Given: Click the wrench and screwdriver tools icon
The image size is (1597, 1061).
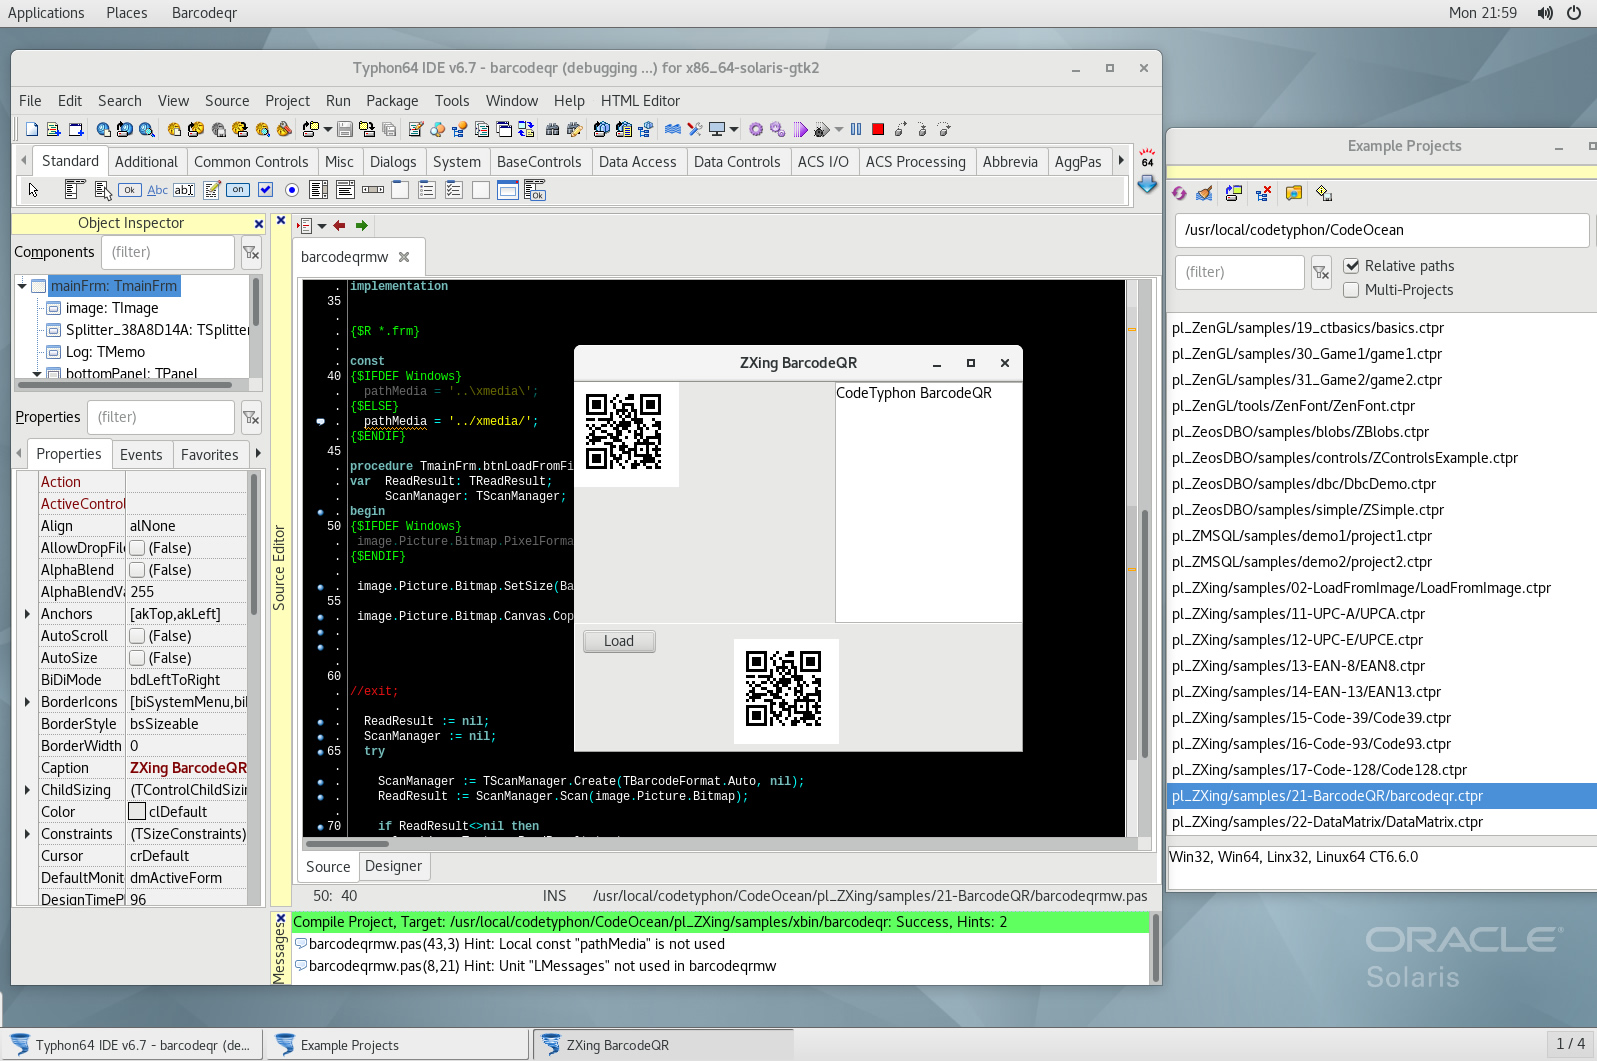Looking at the screenshot, I should (695, 129).
